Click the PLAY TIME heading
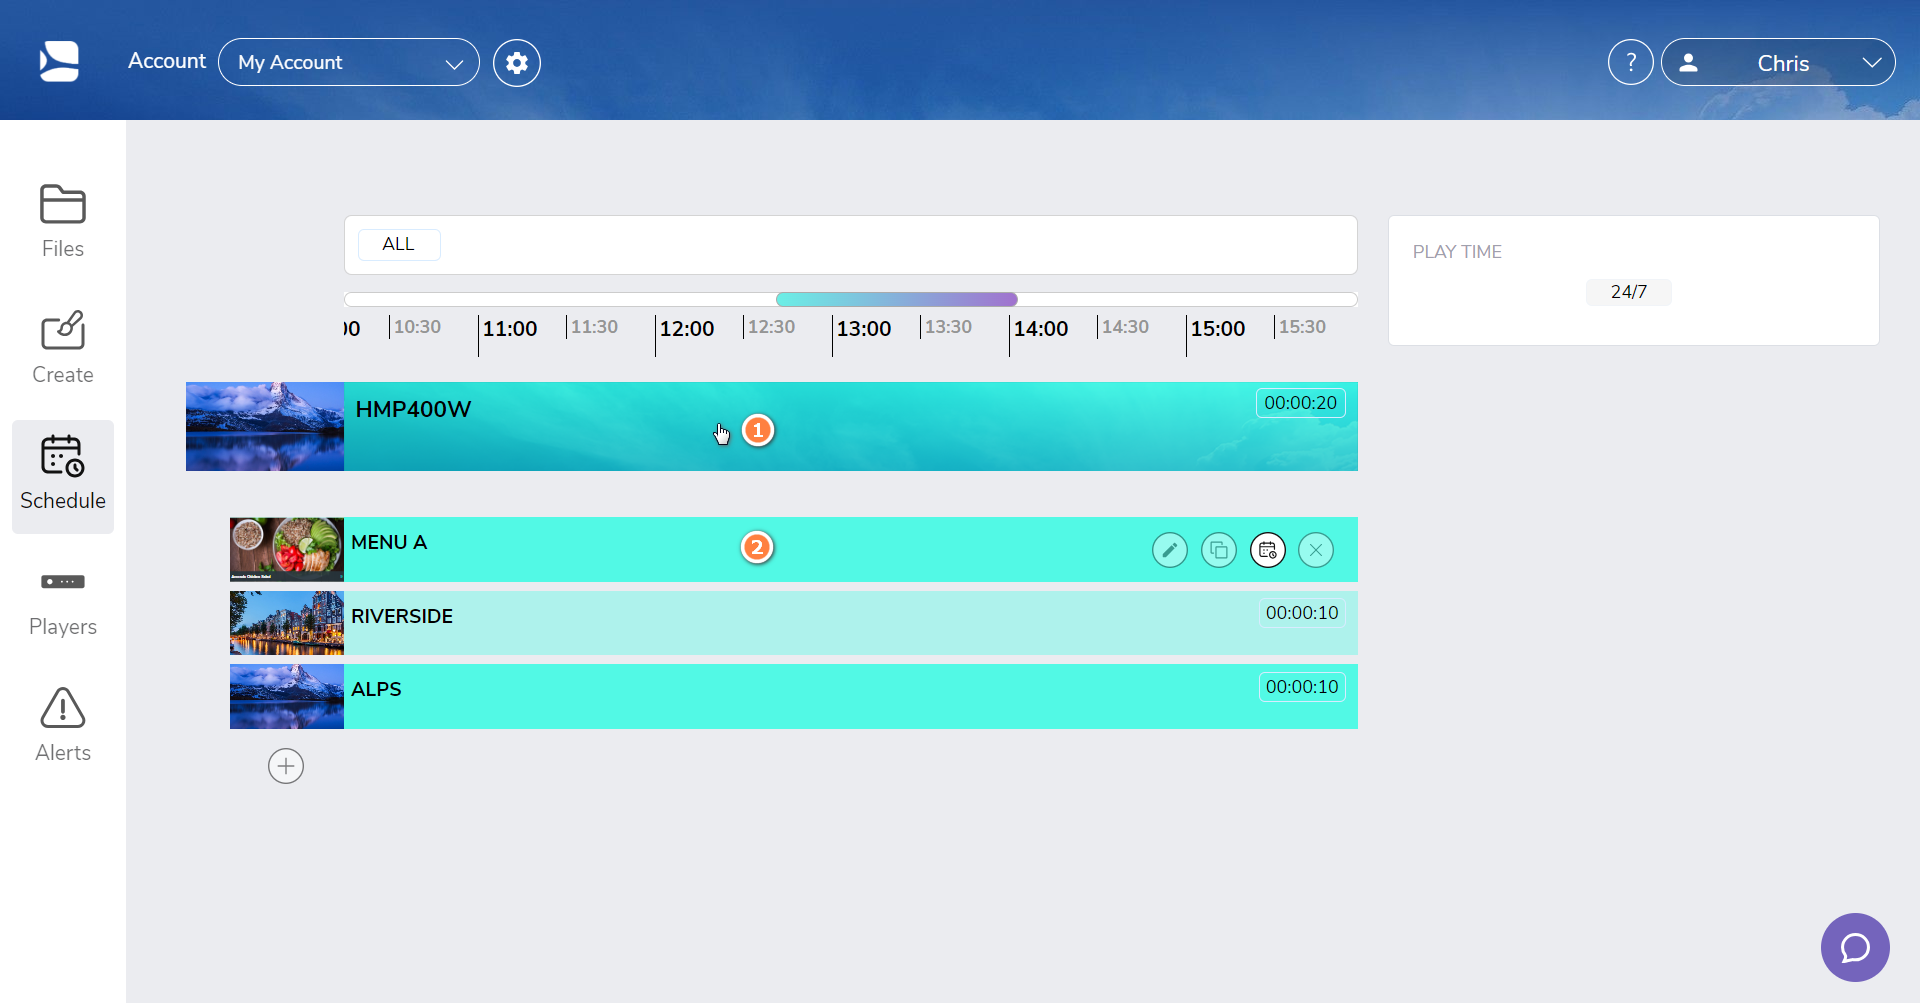The image size is (1920, 1003). (1457, 252)
